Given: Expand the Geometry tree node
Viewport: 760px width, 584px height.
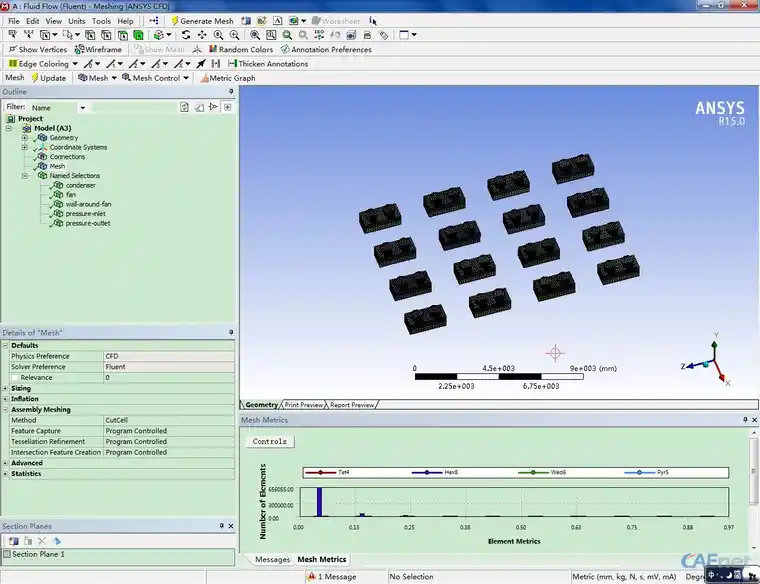Looking at the screenshot, I should (25, 138).
